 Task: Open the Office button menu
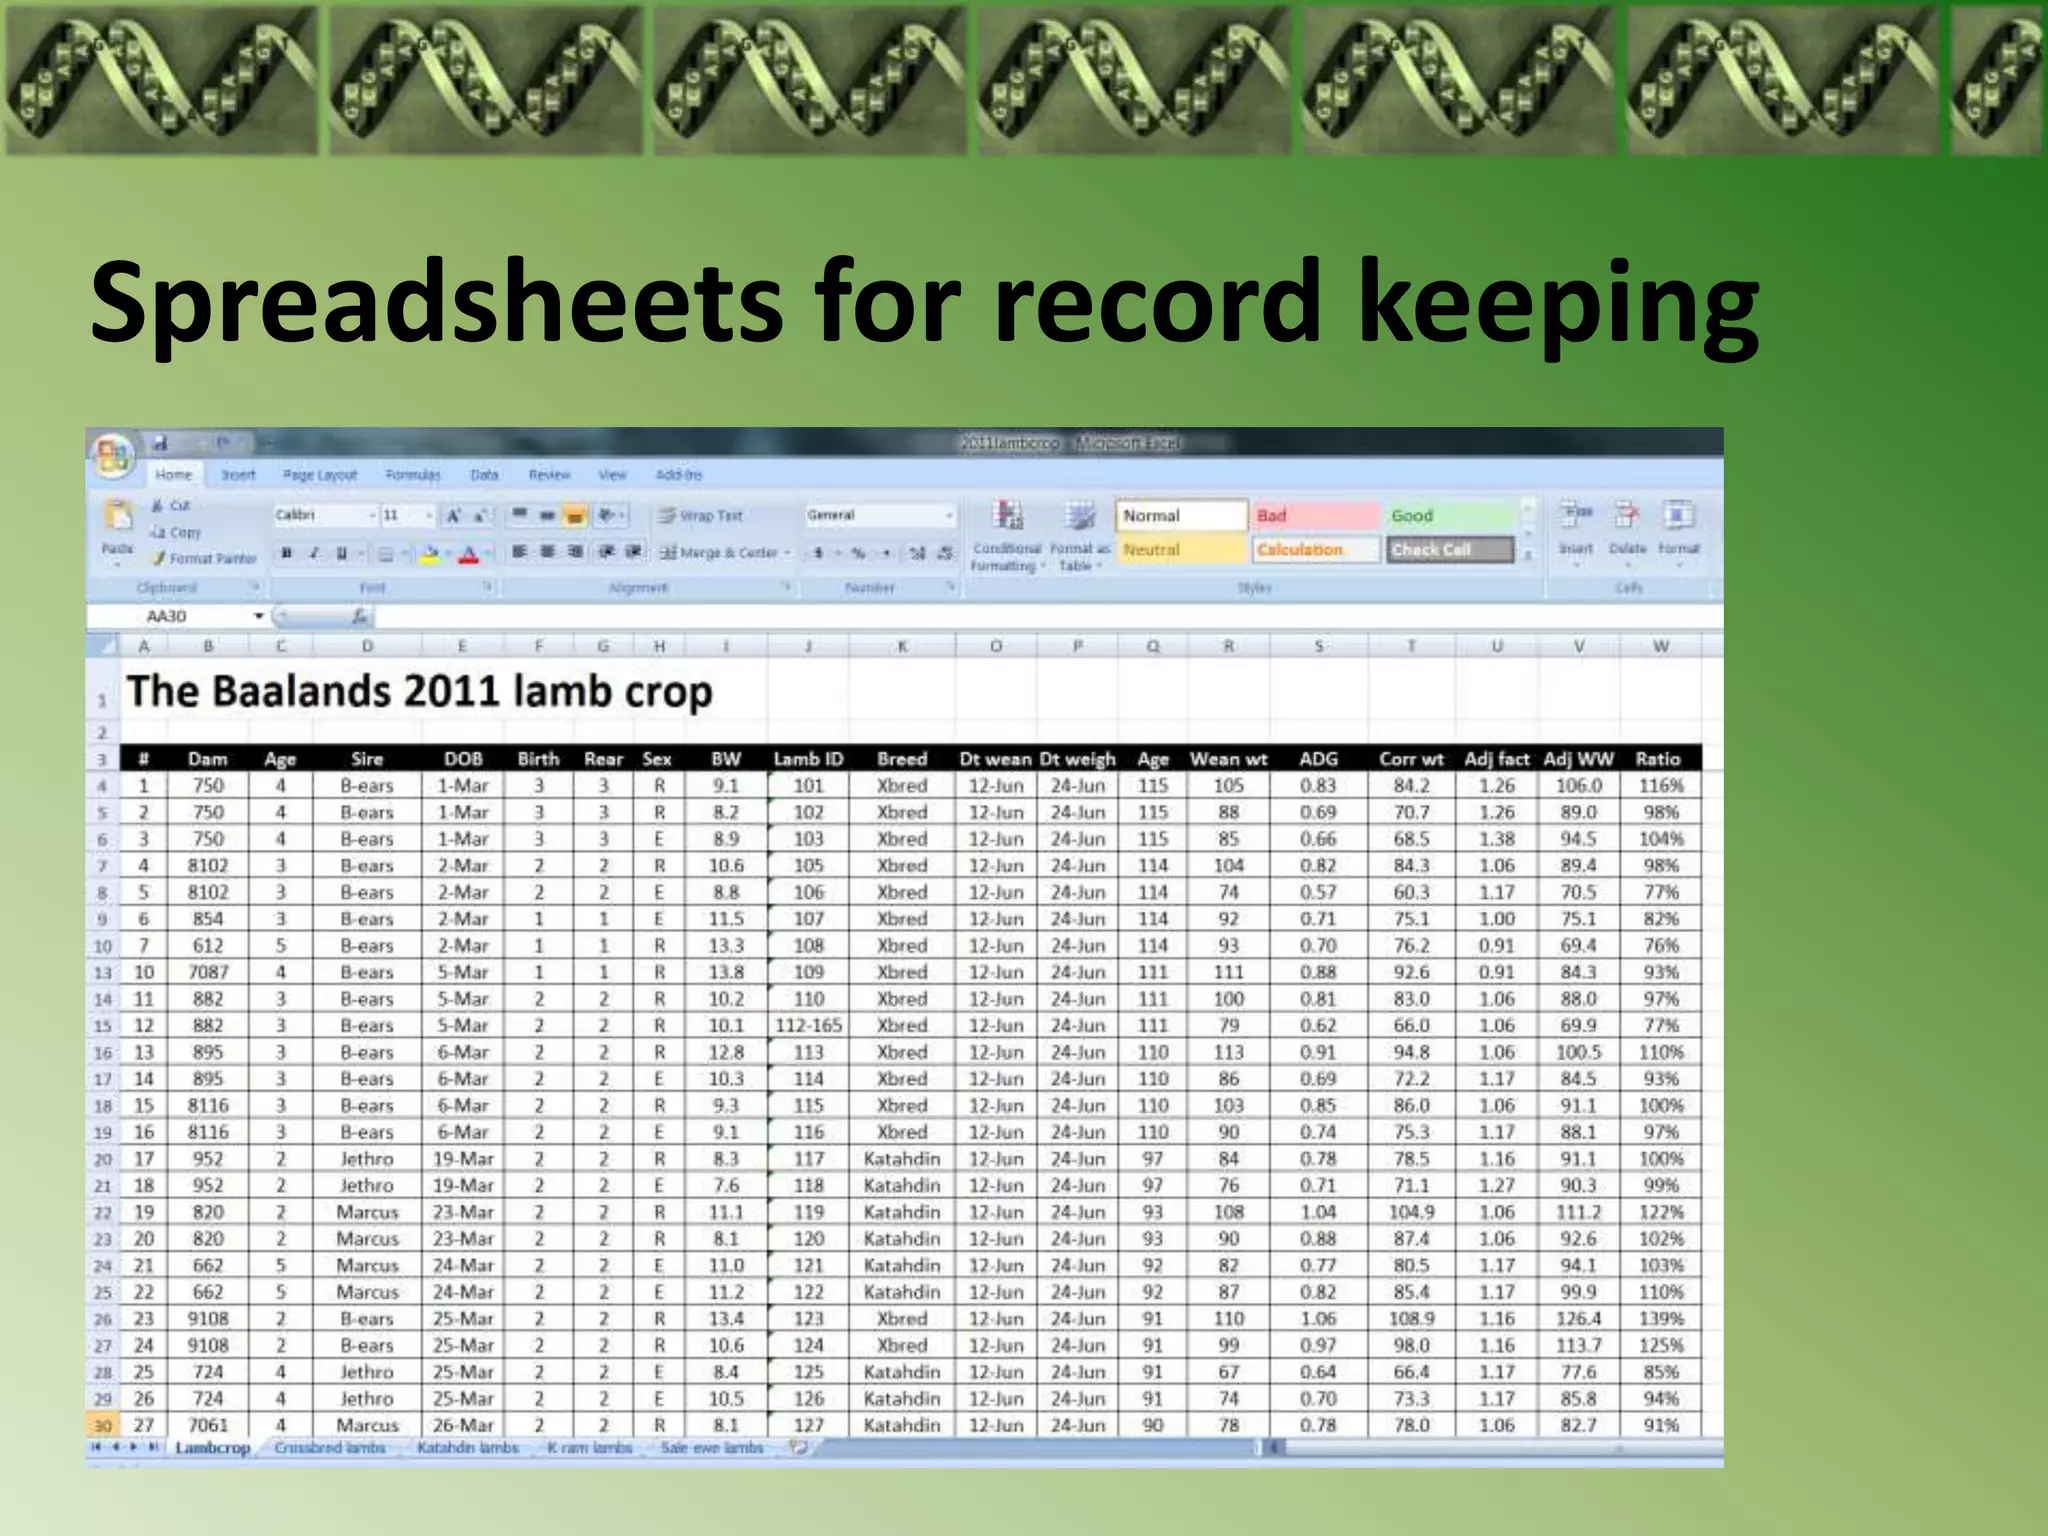tap(112, 456)
